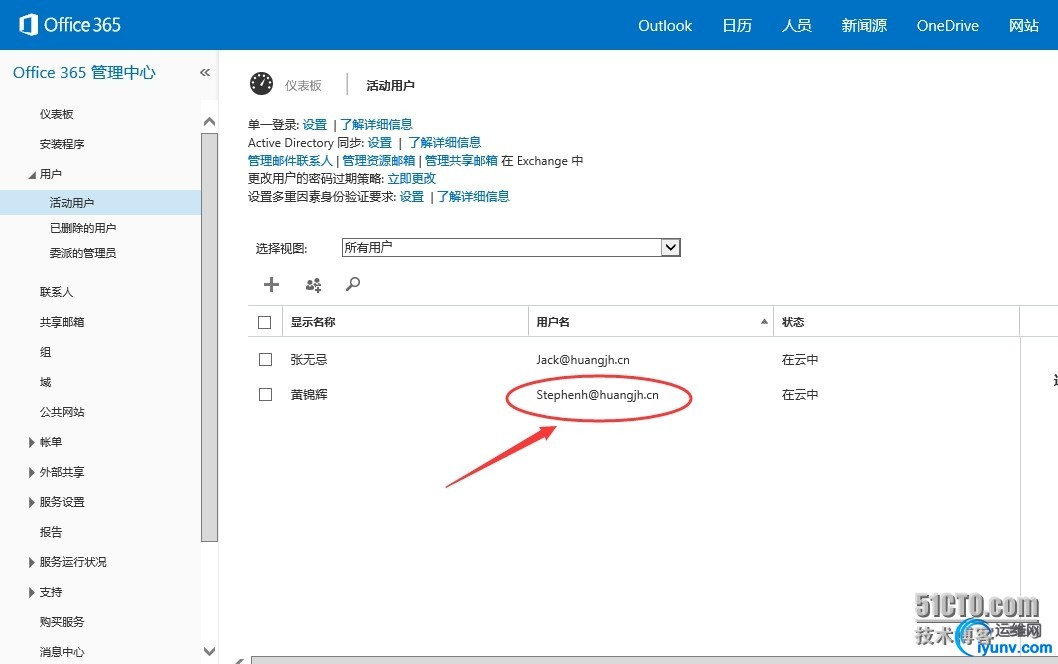Viewport: 1058px width, 664px height.
Task: Open OneDrive from the top bar
Action: [947, 26]
